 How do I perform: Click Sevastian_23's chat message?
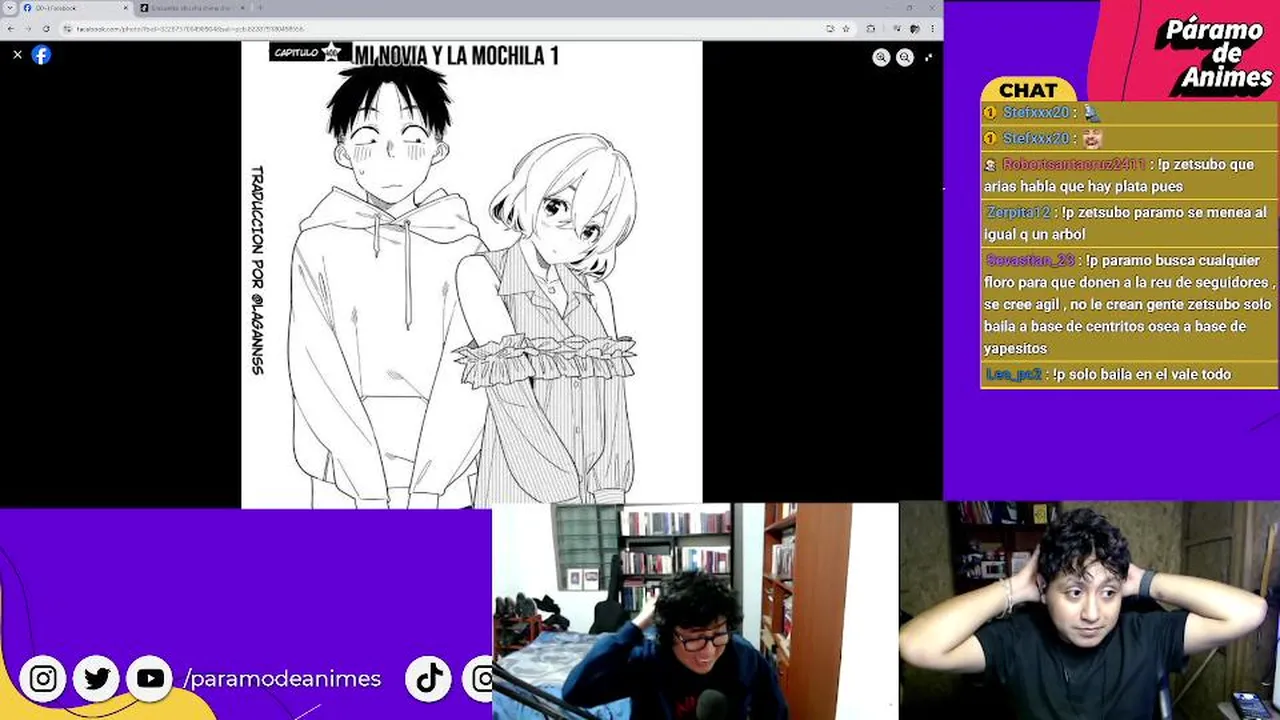[x=1129, y=304]
